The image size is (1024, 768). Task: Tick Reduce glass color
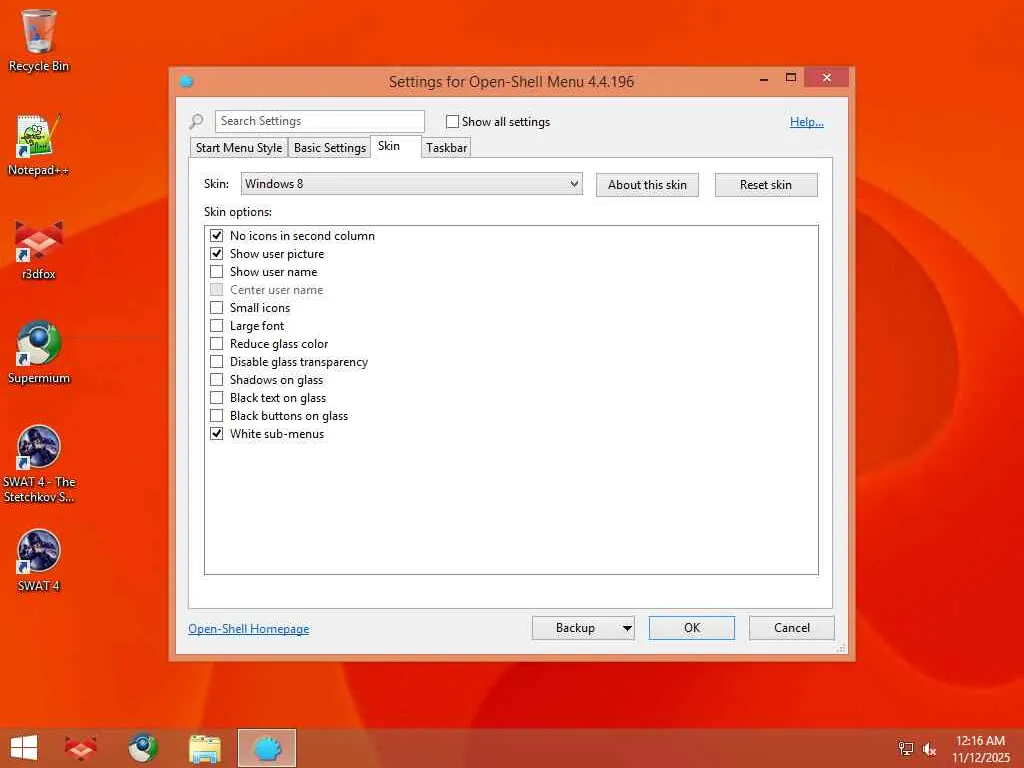tap(216, 344)
